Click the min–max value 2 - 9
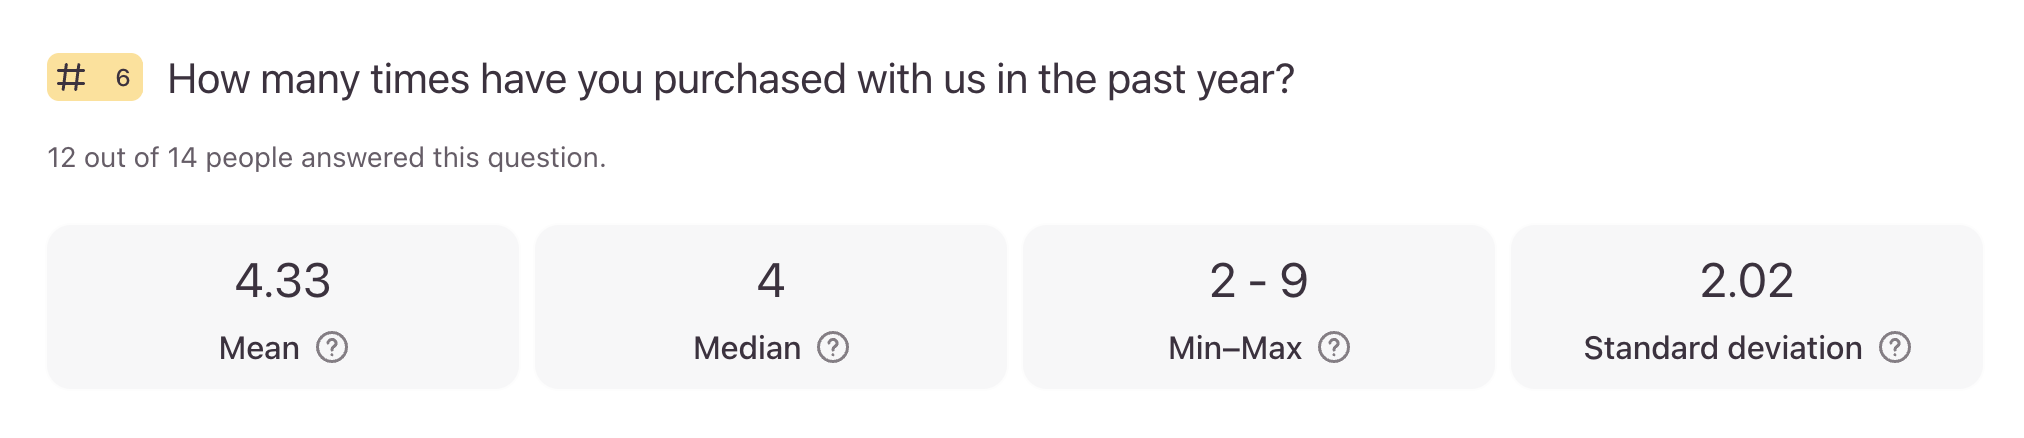This screenshot has width=2024, height=438. pyautogui.click(x=1258, y=281)
